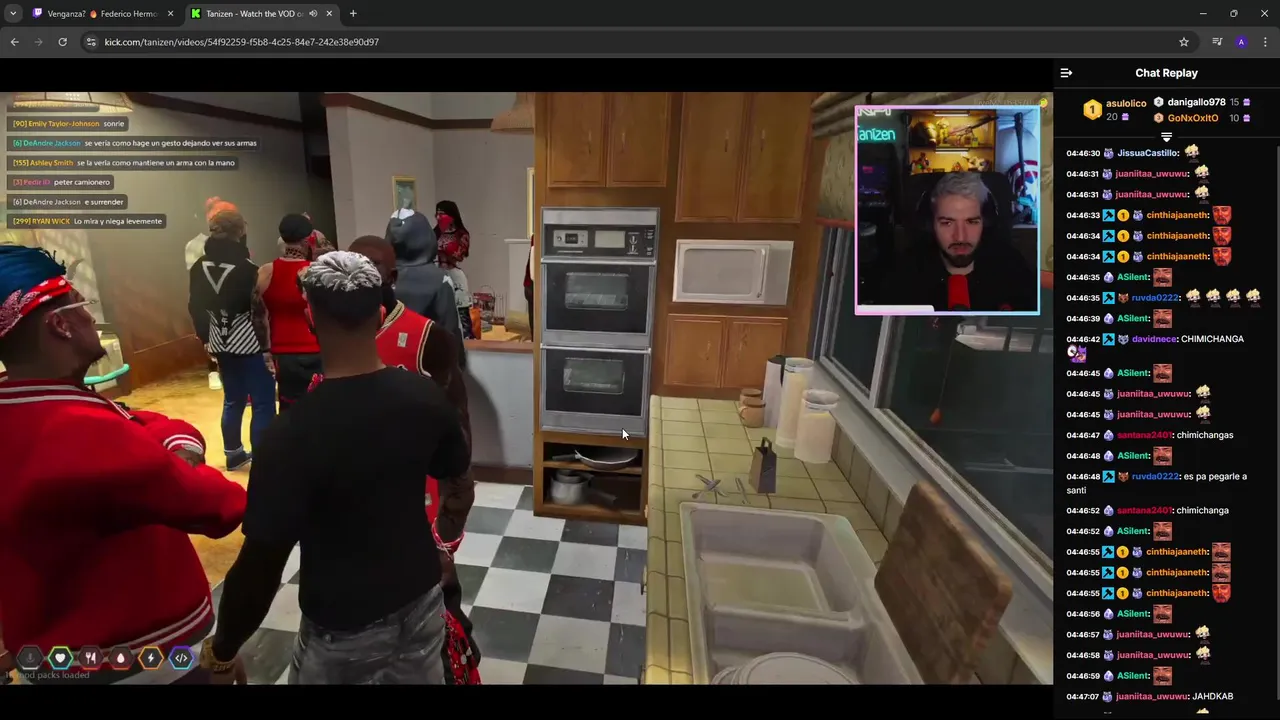Click moderator badge on cinthiajaaneth 04:46:33 message
Screen dimensions: 1280x720
tap(1108, 215)
